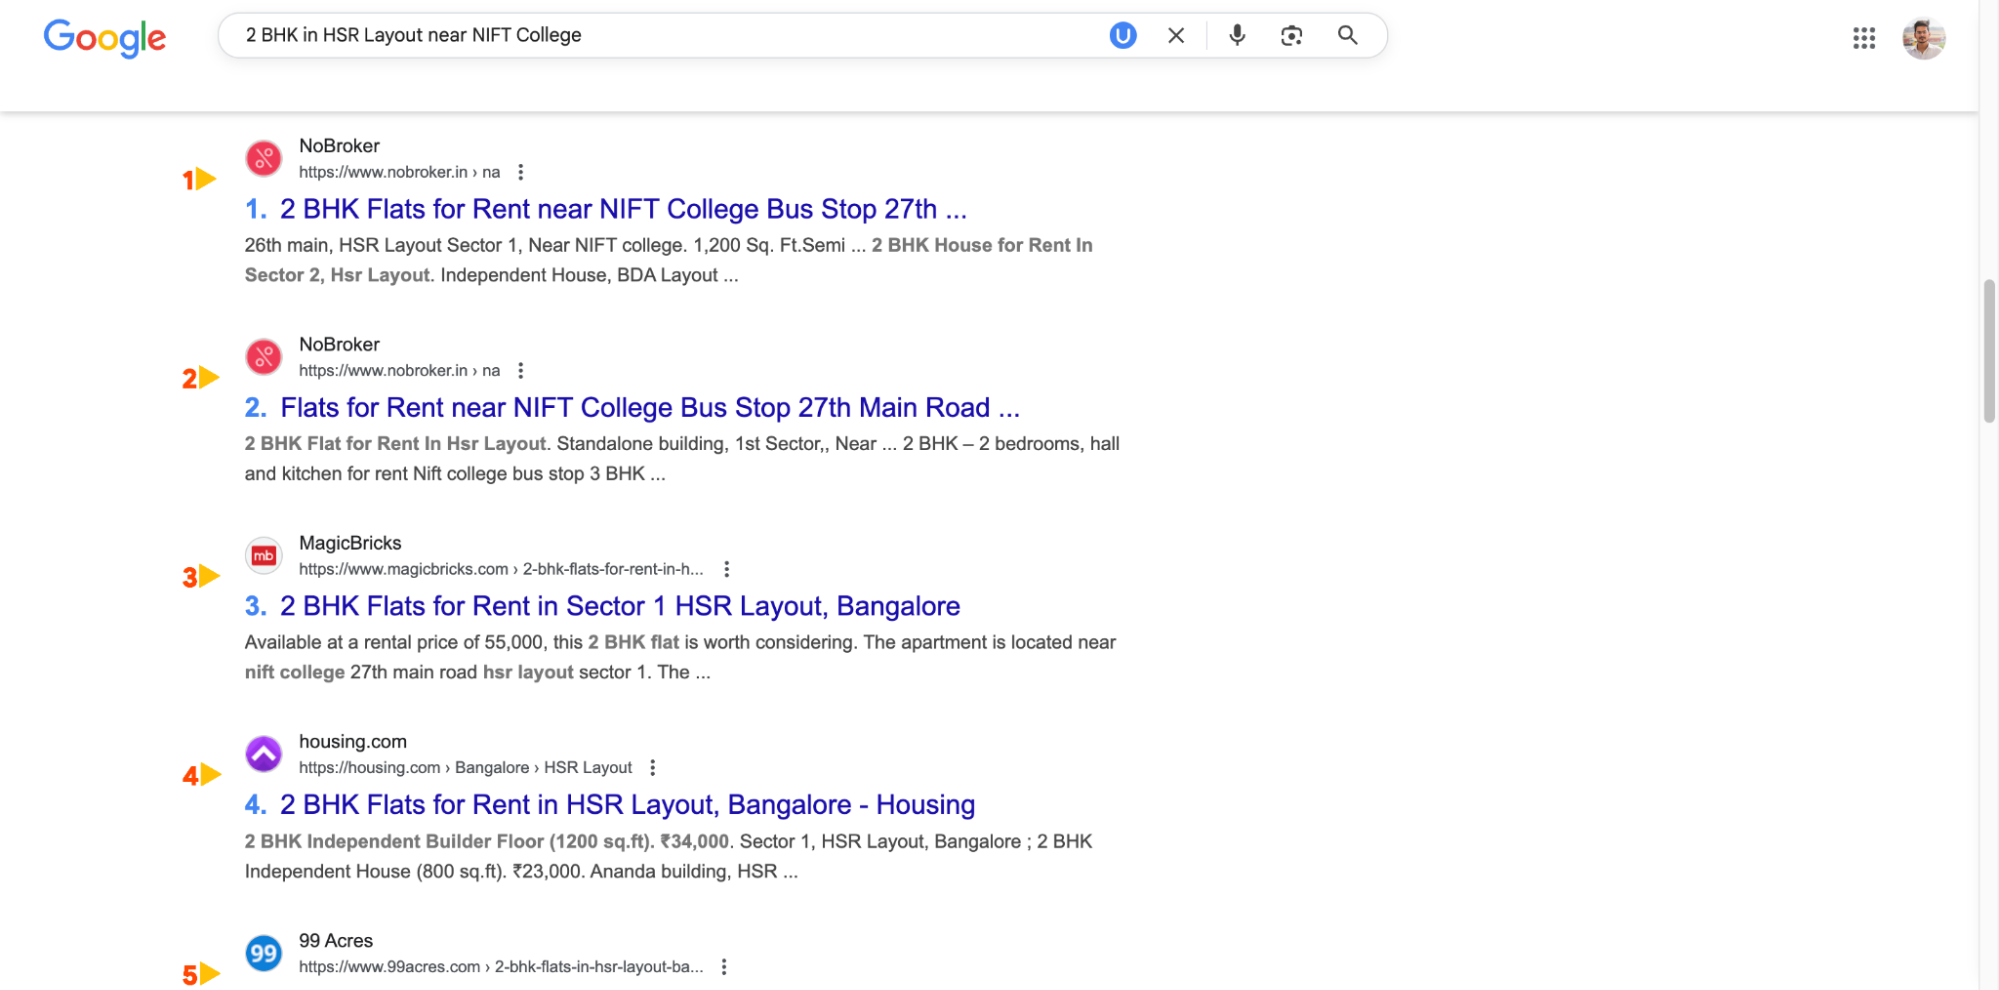Click the 99 Acres site icon
The height and width of the screenshot is (990, 1999).
(x=263, y=953)
